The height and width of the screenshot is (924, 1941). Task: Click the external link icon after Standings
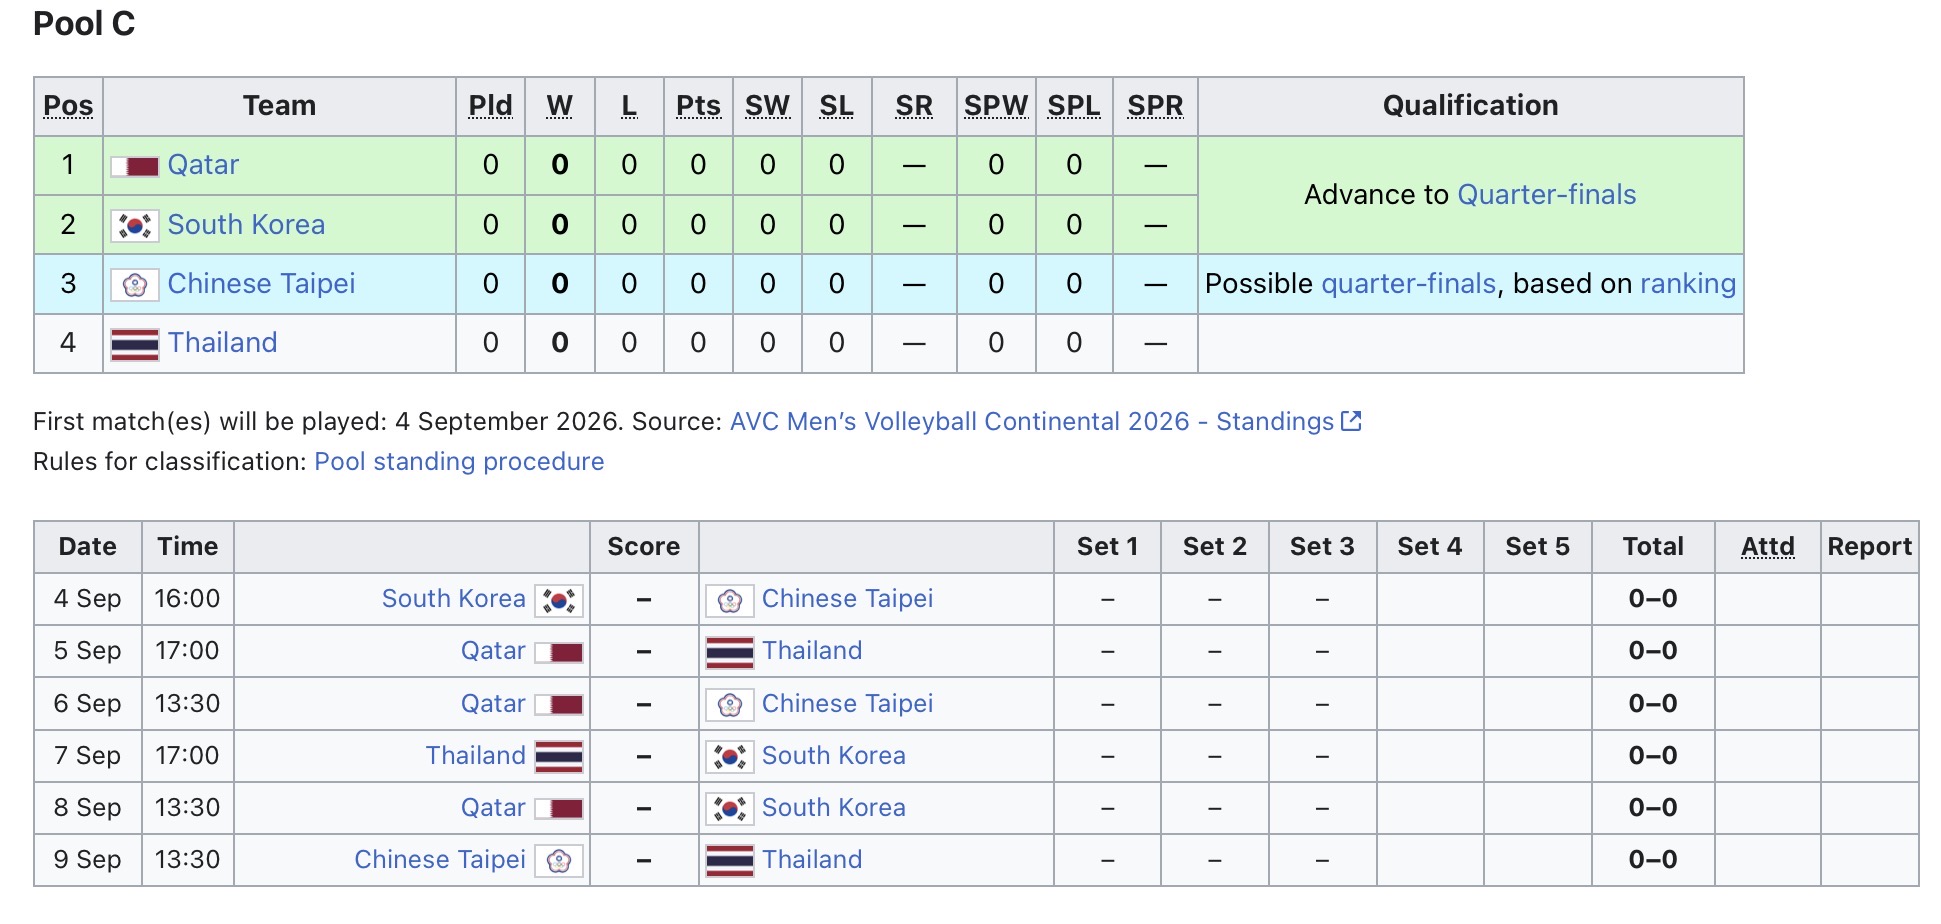pyautogui.click(x=1351, y=421)
